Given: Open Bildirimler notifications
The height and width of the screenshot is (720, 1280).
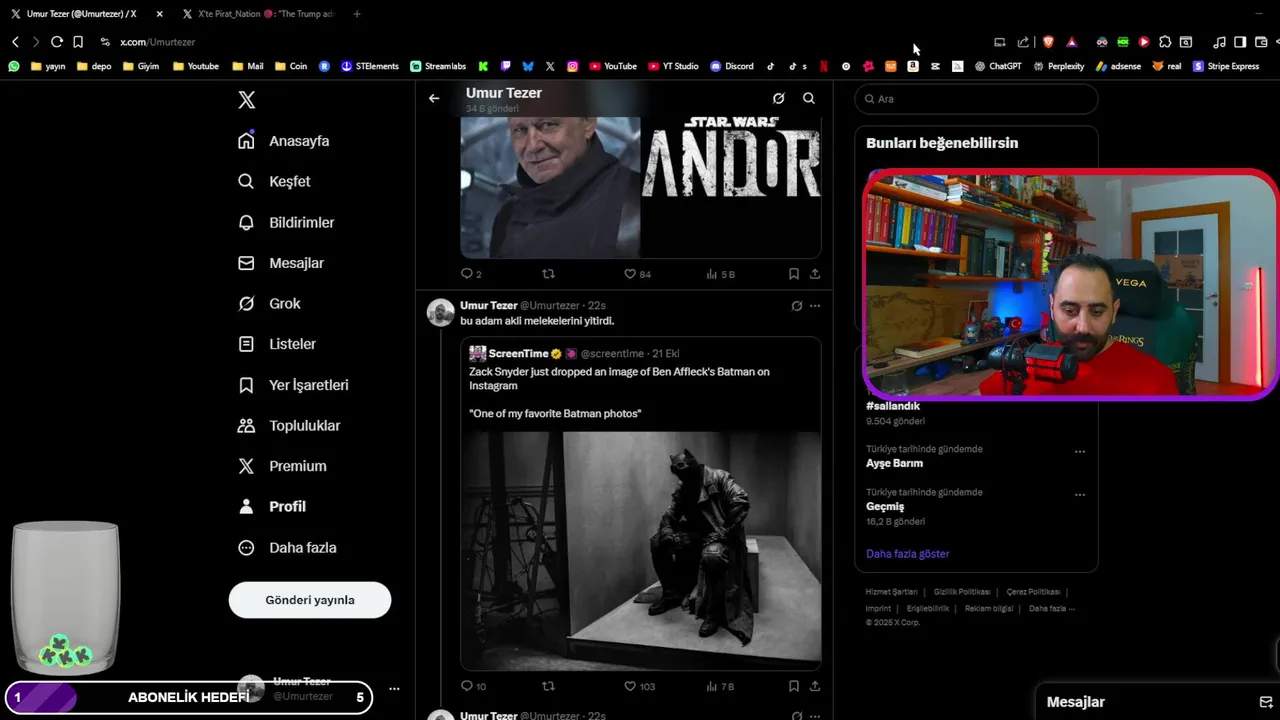Looking at the screenshot, I should (x=286, y=222).
